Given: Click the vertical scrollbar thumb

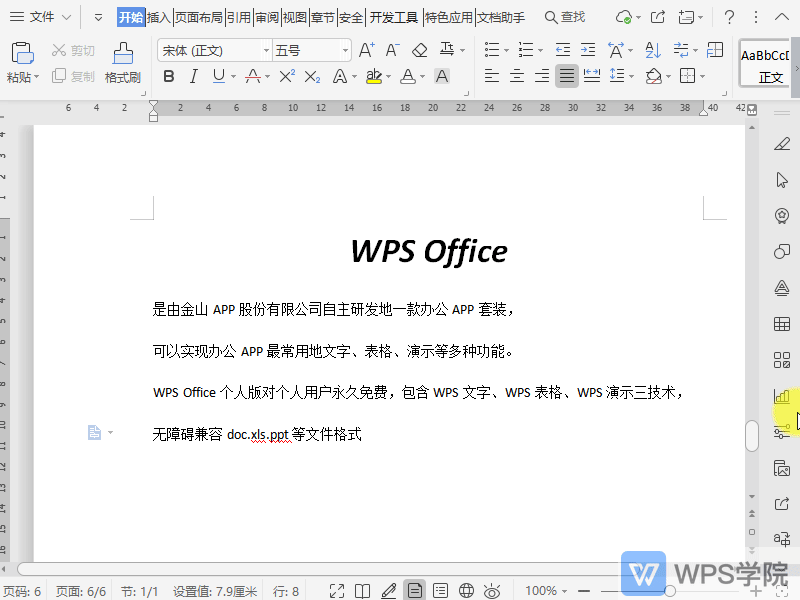Looking at the screenshot, I should (x=752, y=436).
